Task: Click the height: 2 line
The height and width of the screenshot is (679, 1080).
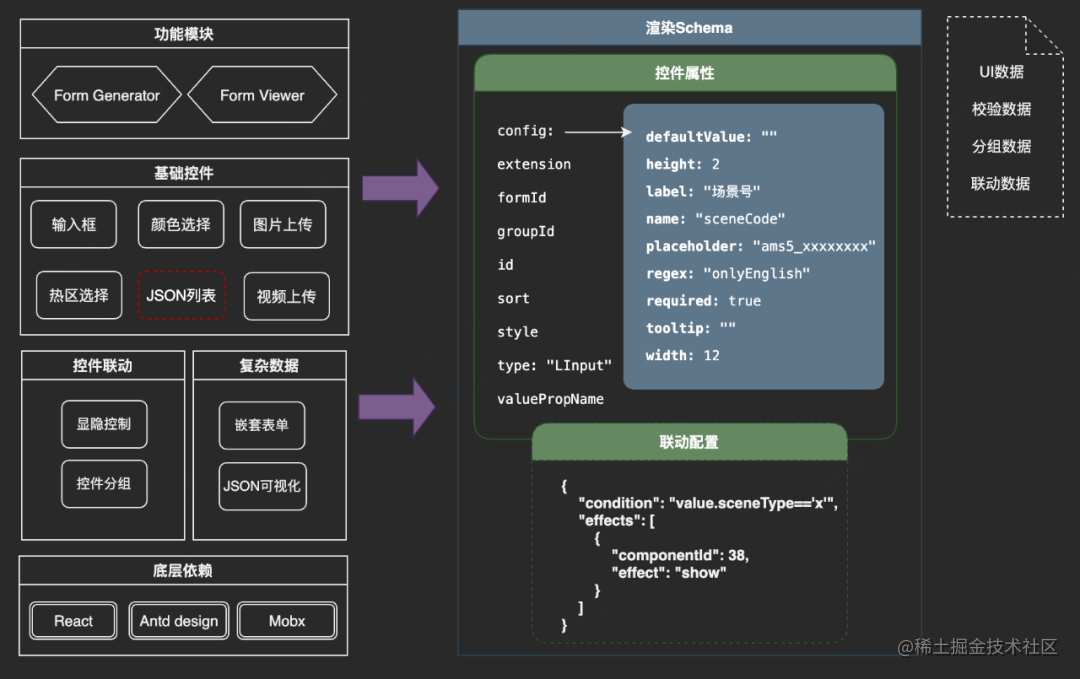Action: coord(683,164)
